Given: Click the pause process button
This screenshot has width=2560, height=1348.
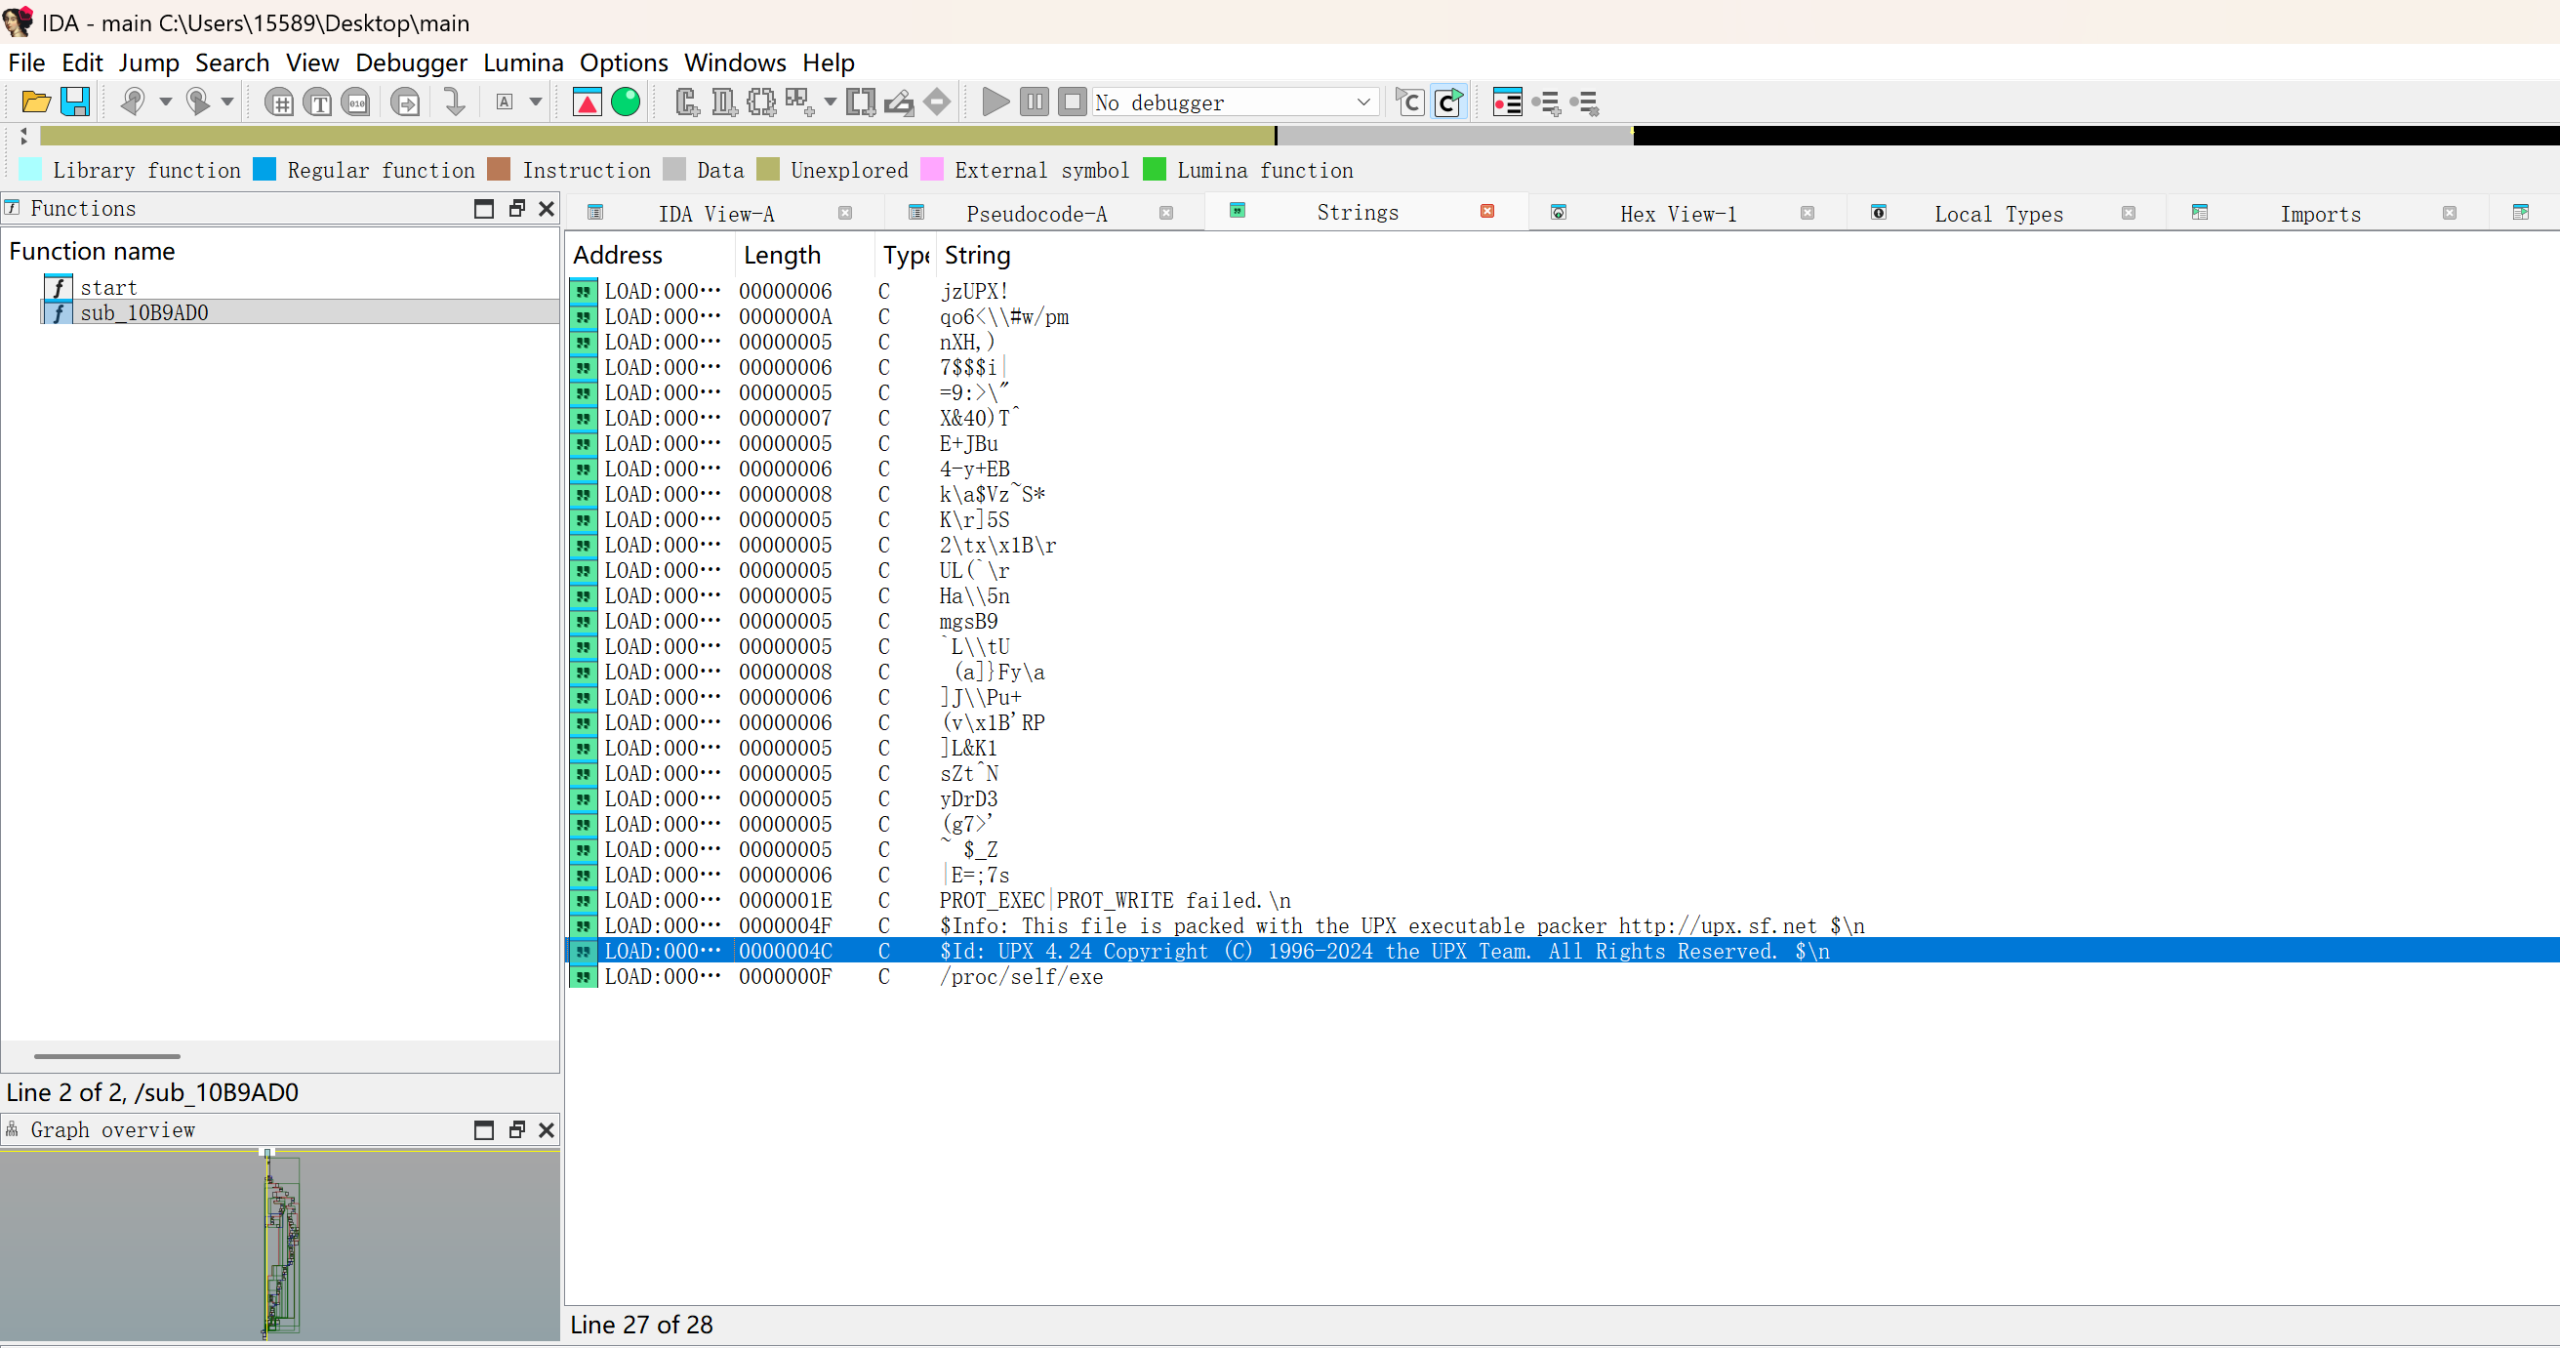Looking at the screenshot, I should (x=1034, y=102).
